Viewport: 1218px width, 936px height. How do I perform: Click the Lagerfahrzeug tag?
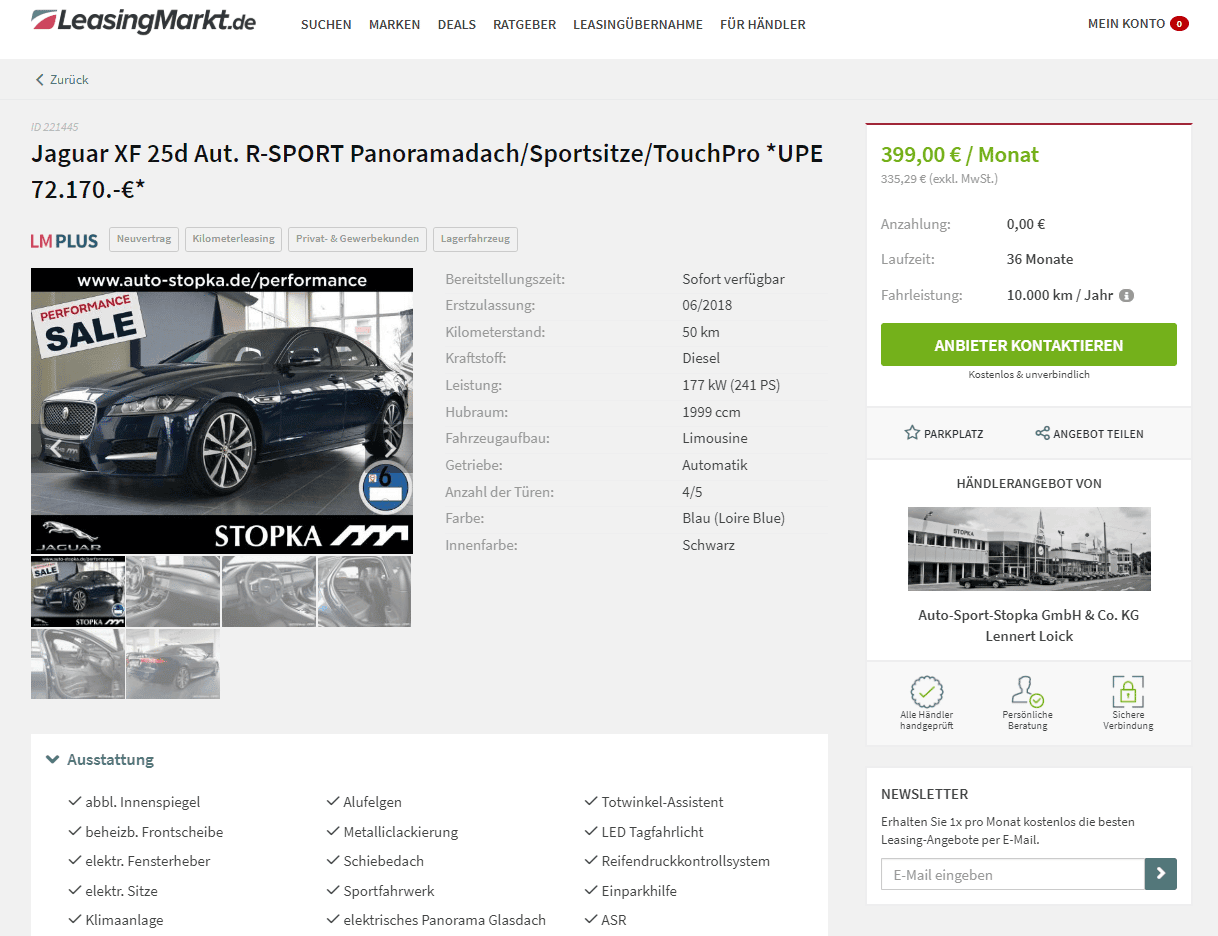click(475, 239)
